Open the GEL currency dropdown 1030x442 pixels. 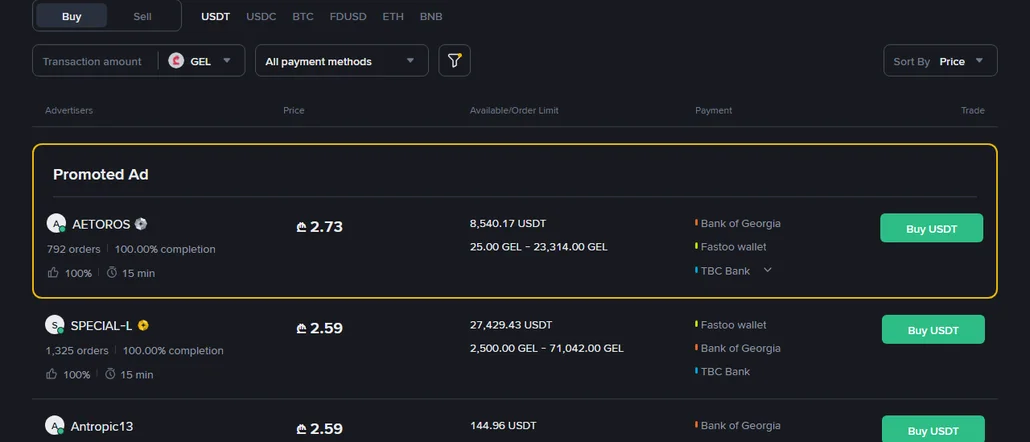(201, 61)
